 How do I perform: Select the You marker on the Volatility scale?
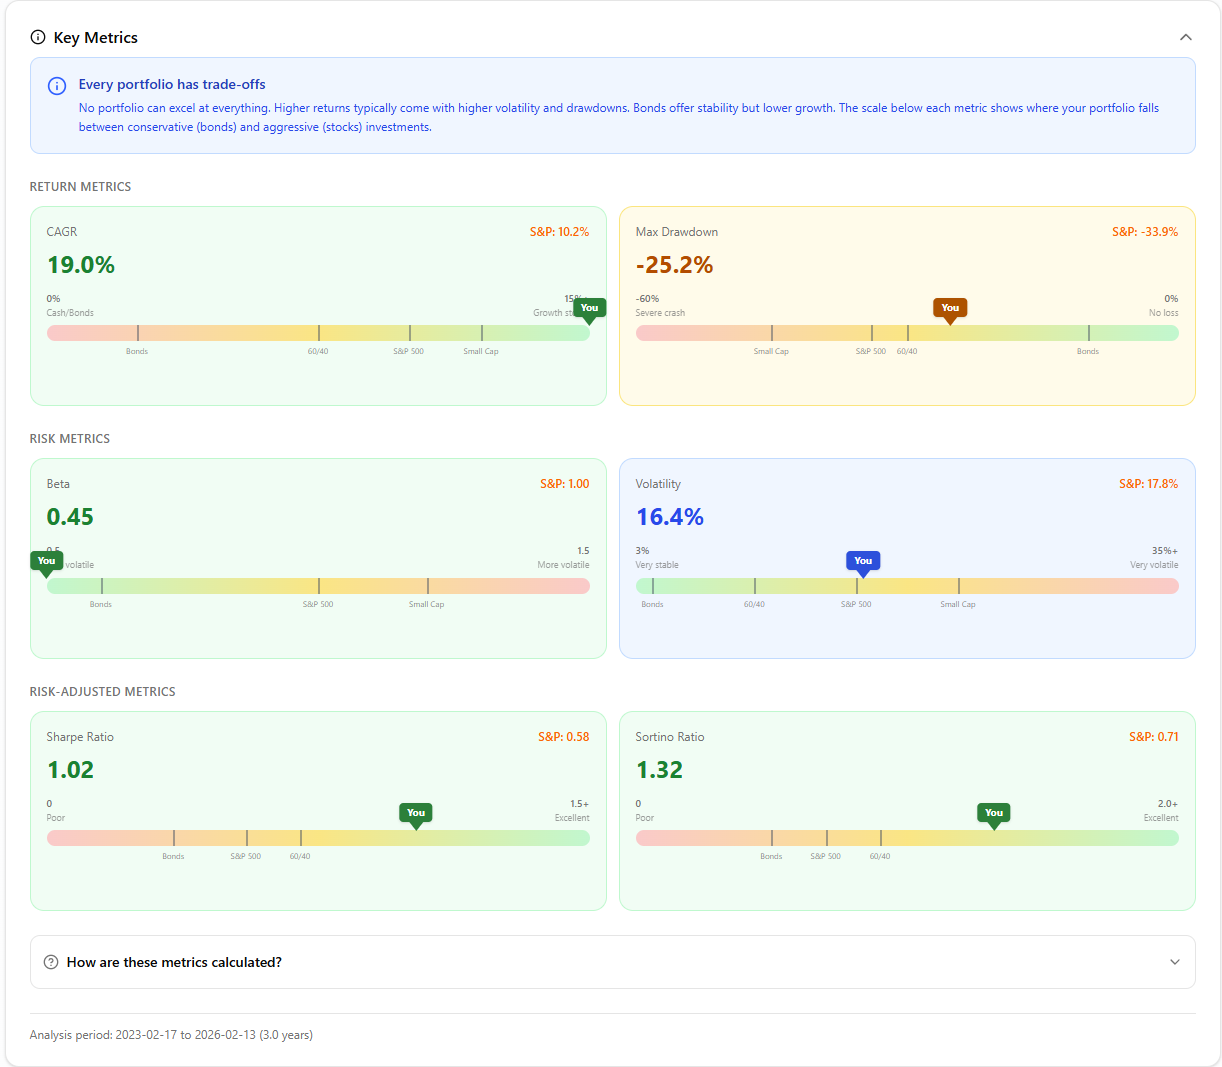click(x=863, y=562)
